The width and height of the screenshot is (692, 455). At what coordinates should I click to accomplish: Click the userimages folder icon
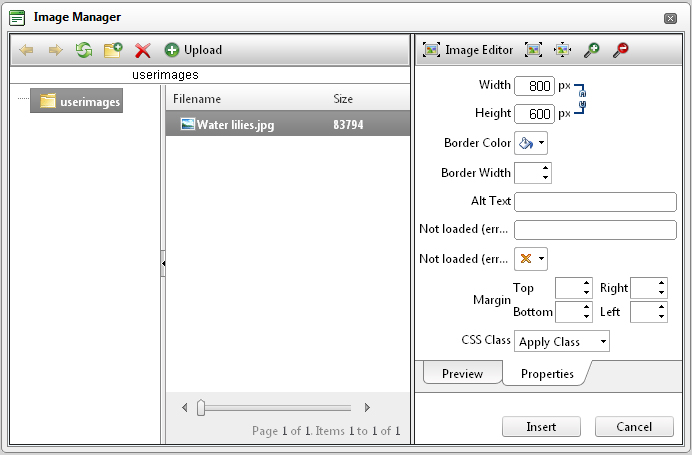click(x=48, y=101)
